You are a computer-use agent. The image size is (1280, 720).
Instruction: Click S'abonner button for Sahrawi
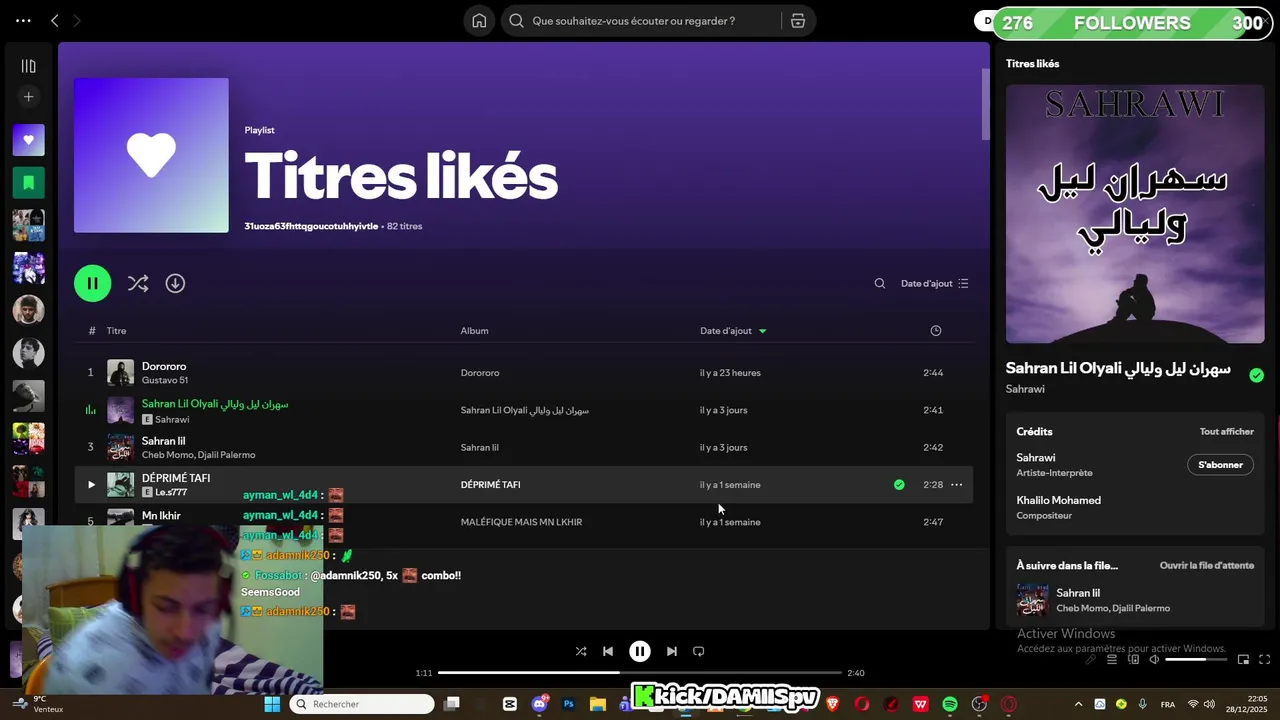1220,465
